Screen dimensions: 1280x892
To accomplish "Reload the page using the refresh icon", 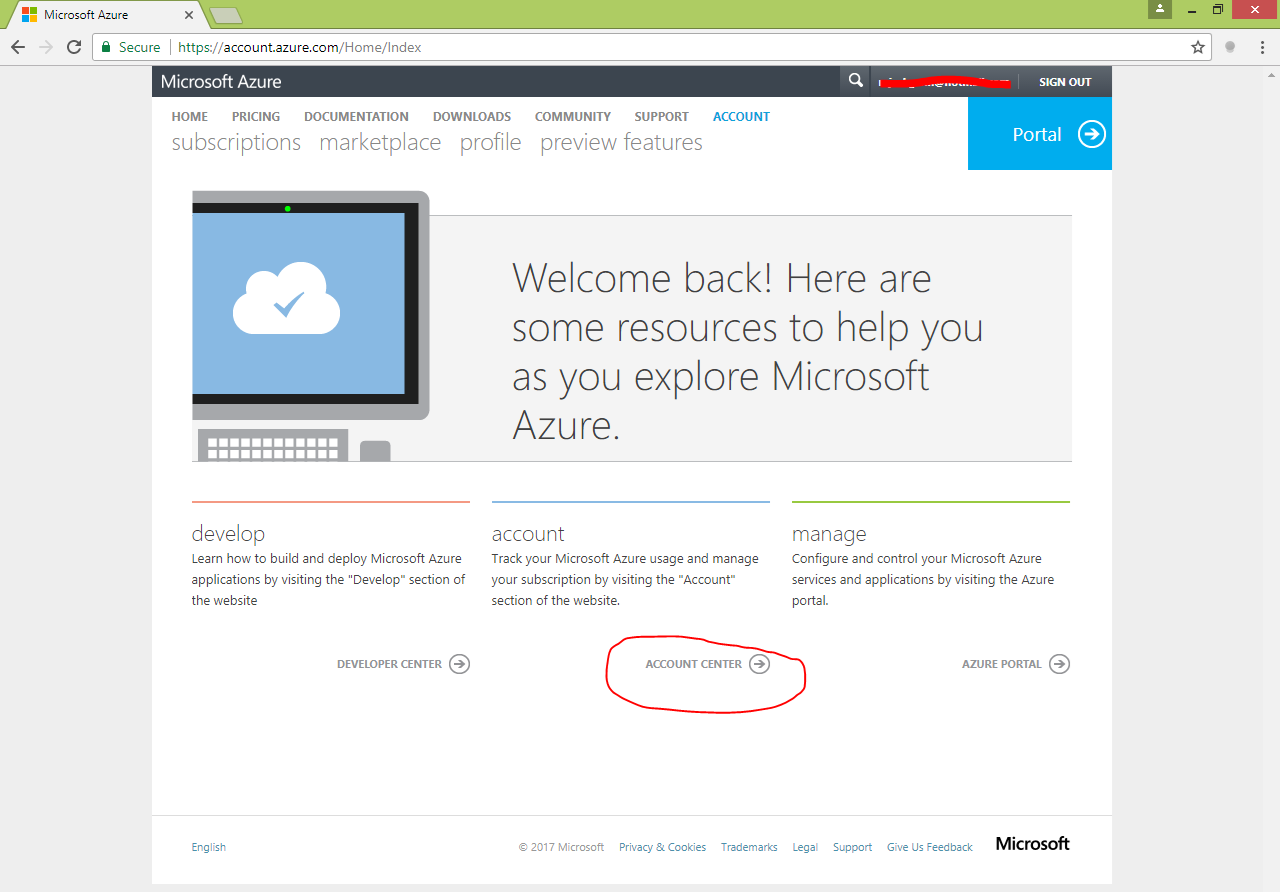I will tap(73, 46).
